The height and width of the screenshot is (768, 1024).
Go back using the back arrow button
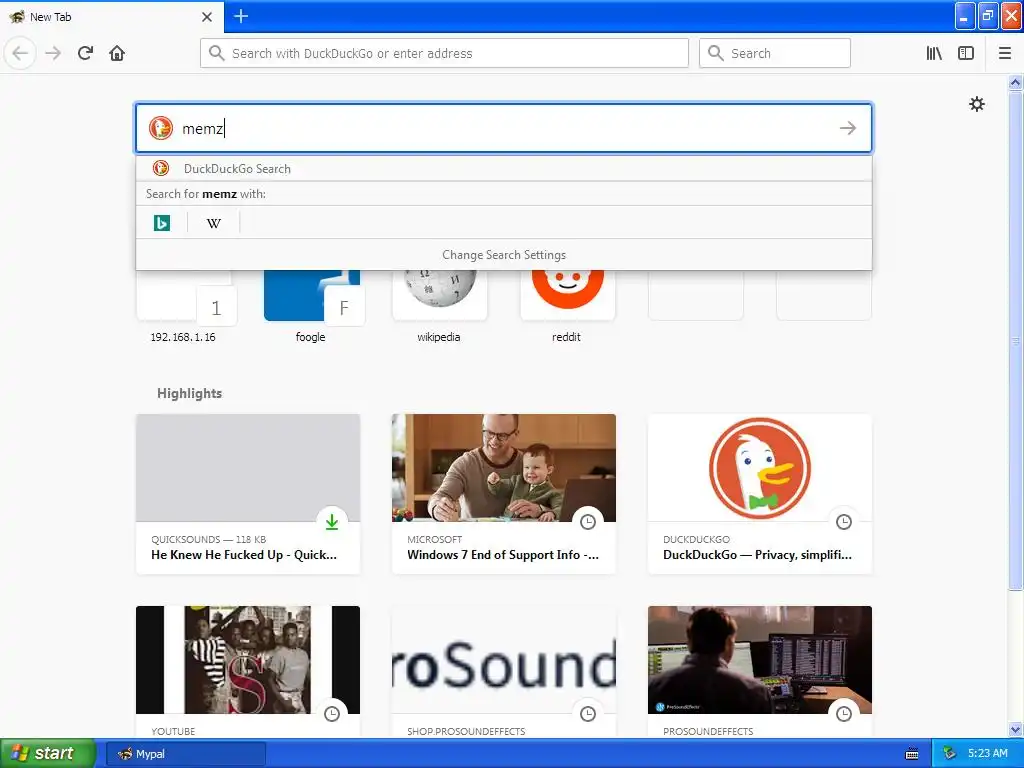[x=20, y=53]
